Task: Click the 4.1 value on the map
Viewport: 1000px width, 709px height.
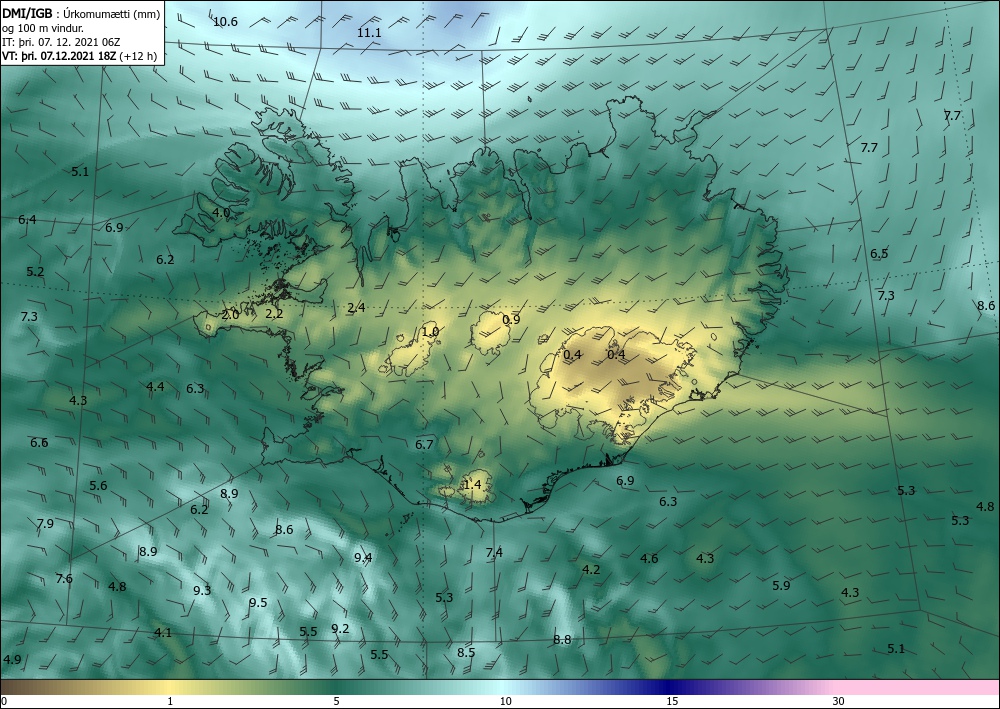Action: tap(163, 632)
